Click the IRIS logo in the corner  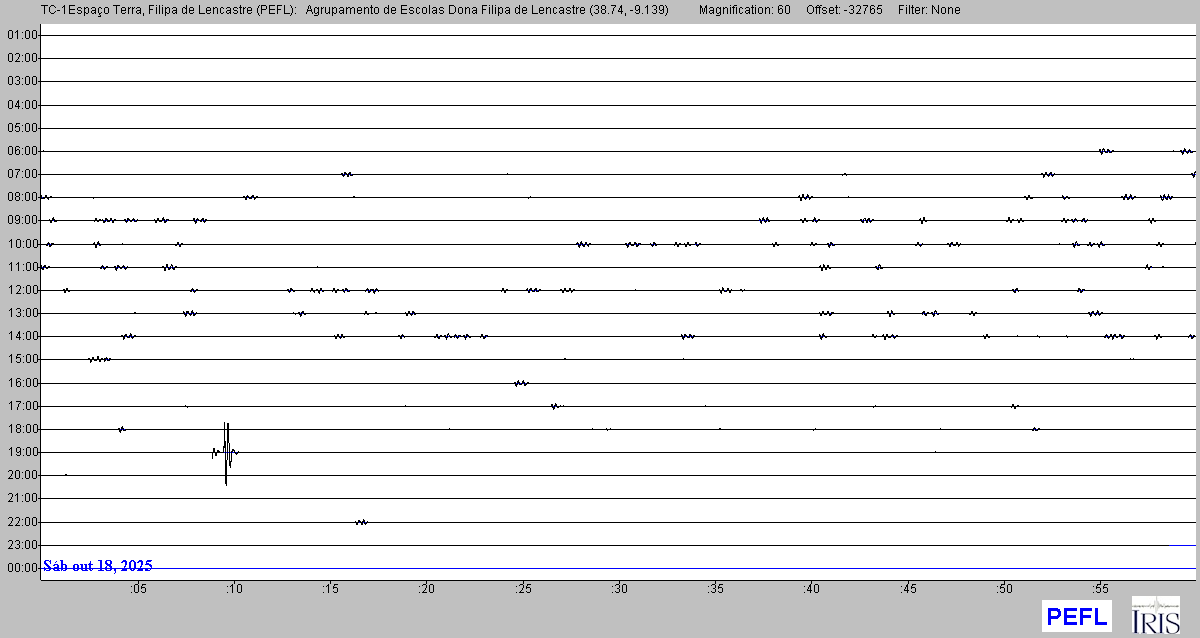[x=1154, y=615]
